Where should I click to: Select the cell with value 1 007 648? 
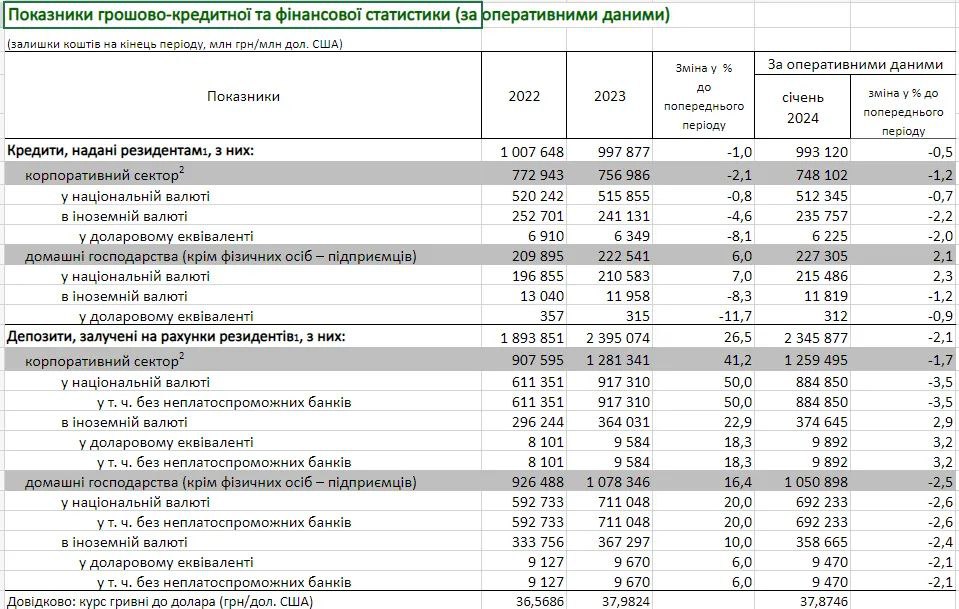pyautogui.click(x=533, y=151)
